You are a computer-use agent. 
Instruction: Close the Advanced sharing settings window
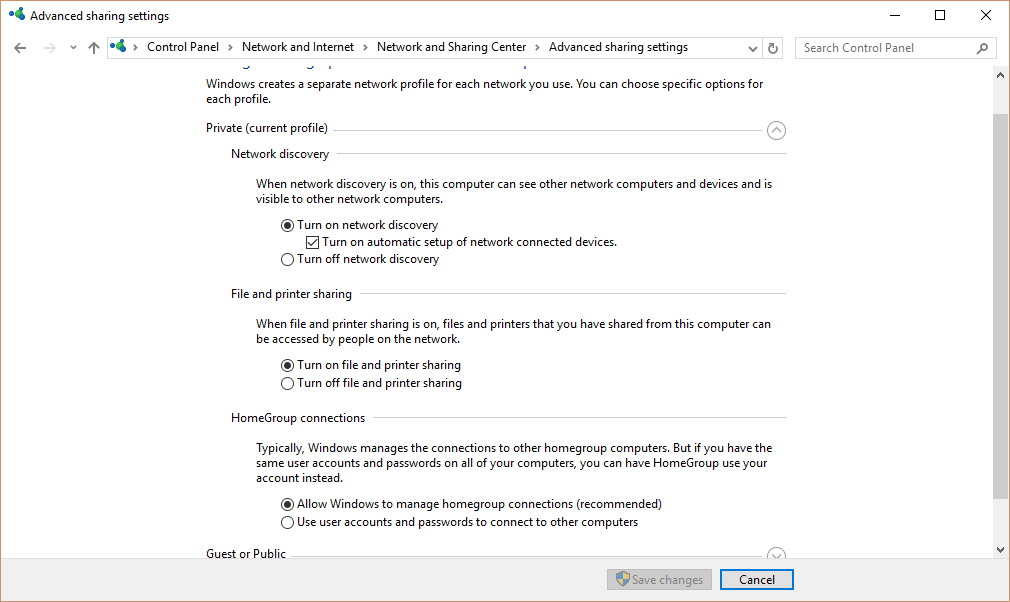986,15
